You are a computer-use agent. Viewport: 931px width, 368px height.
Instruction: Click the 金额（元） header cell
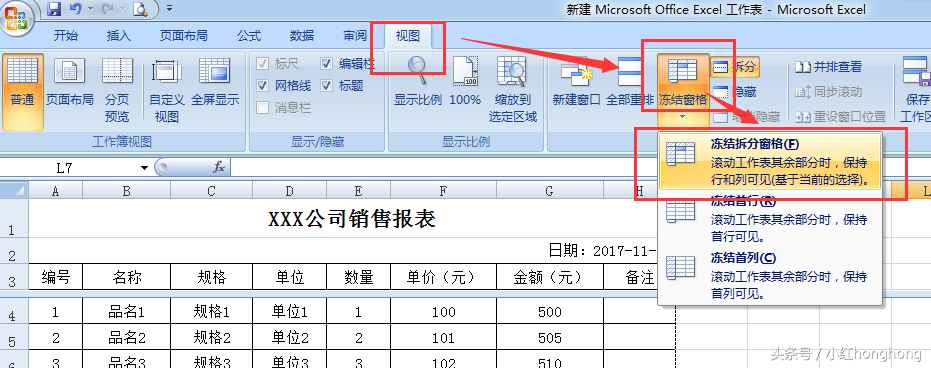[549, 277]
